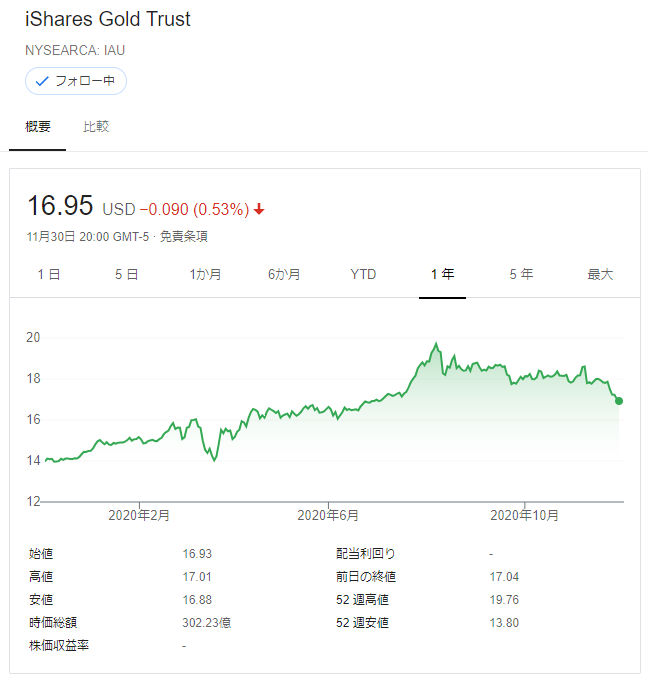648x681 pixels.
Task: Select the 5 年 chart range
Action: pos(521,274)
